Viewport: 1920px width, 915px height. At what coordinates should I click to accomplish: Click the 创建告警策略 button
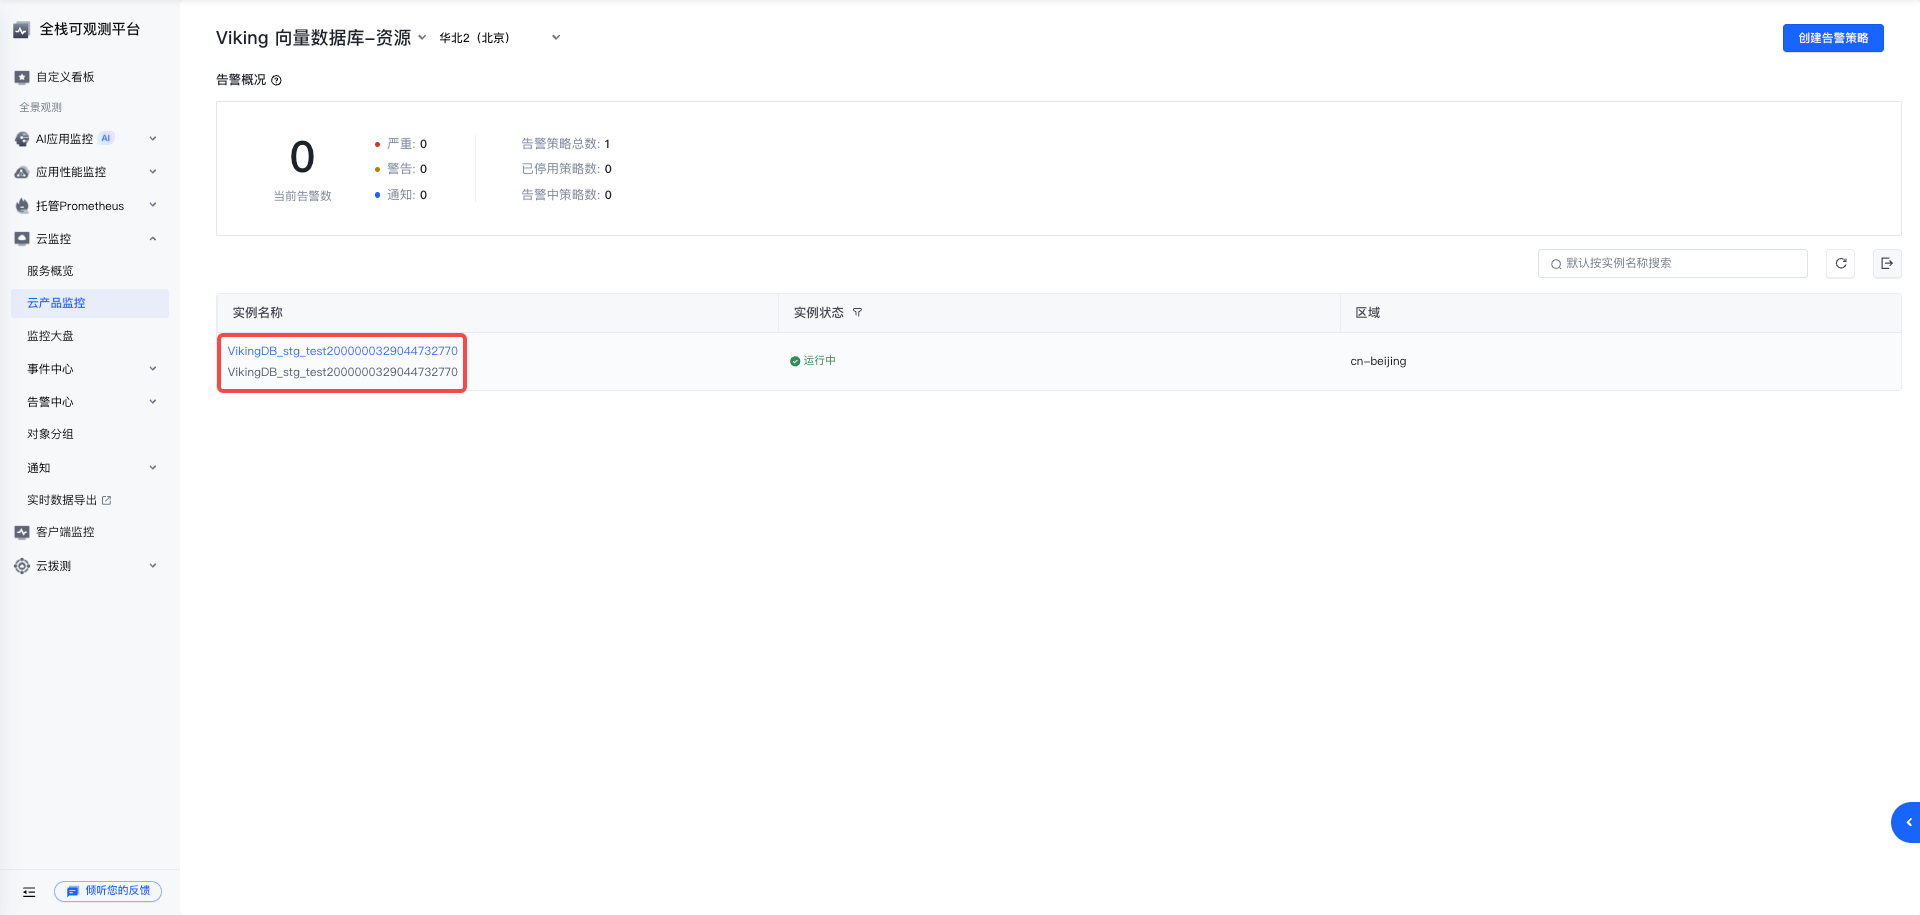coord(1833,38)
